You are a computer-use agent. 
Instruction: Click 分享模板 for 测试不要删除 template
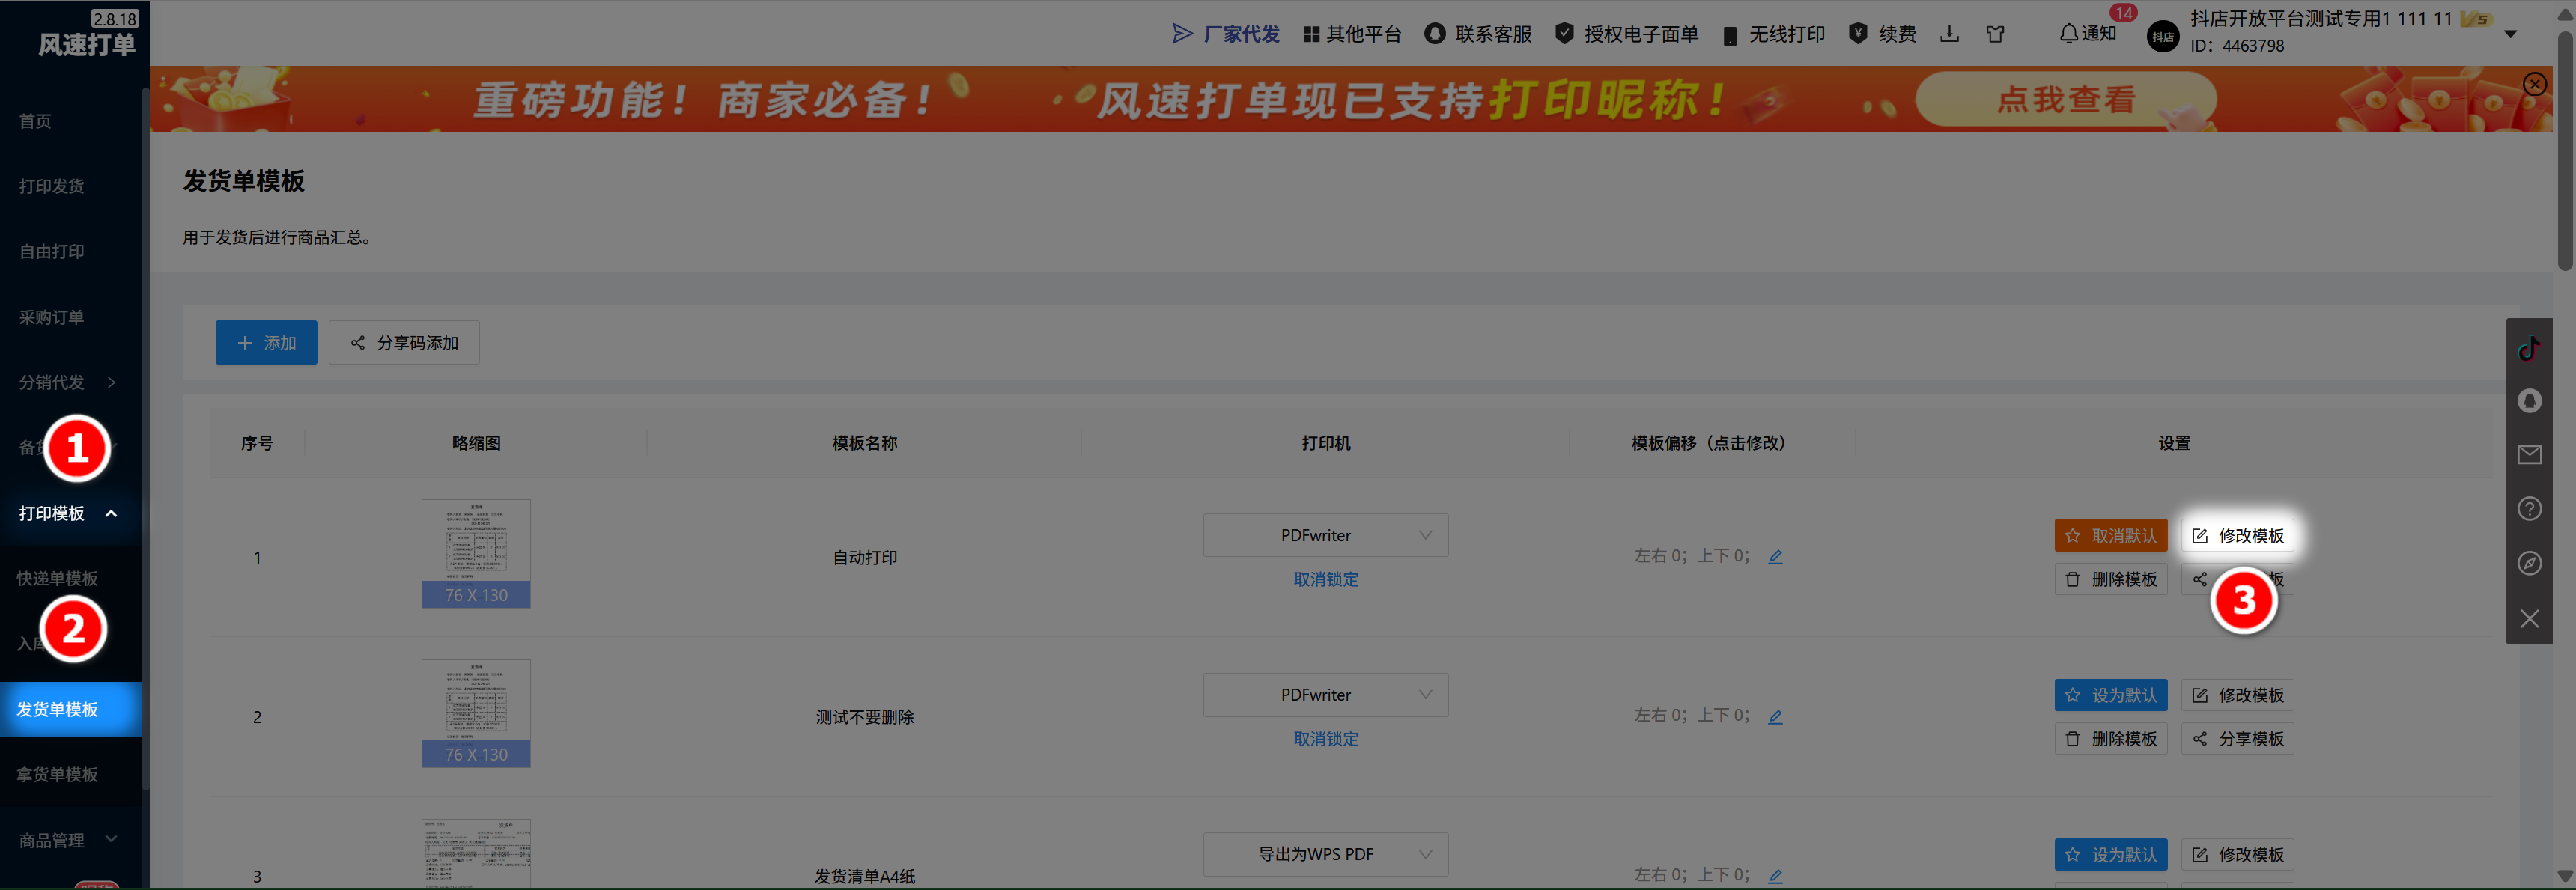(x=2237, y=739)
